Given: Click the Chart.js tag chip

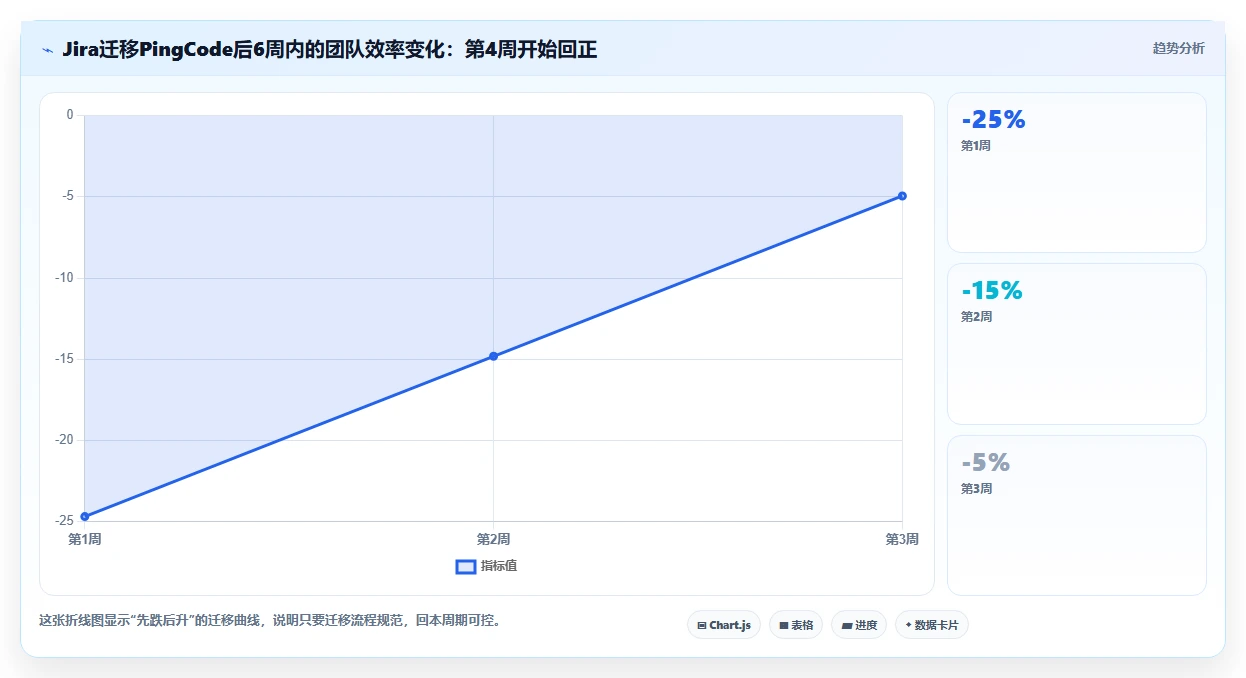Looking at the screenshot, I should [724, 625].
